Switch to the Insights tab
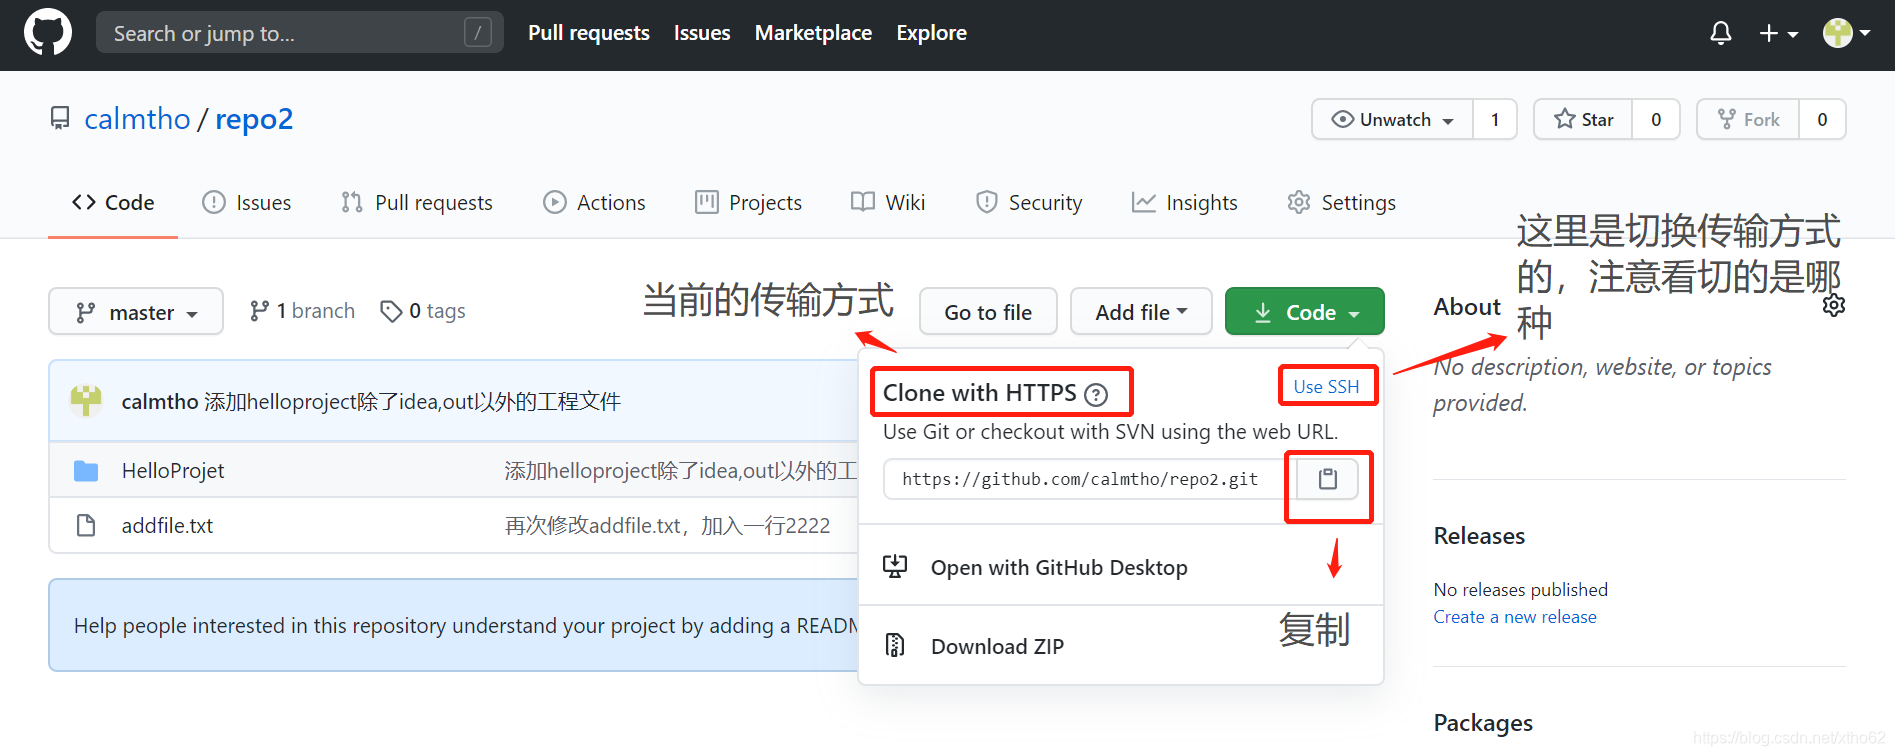Image resolution: width=1895 pixels, height=756 pixels. [1184, 203]
